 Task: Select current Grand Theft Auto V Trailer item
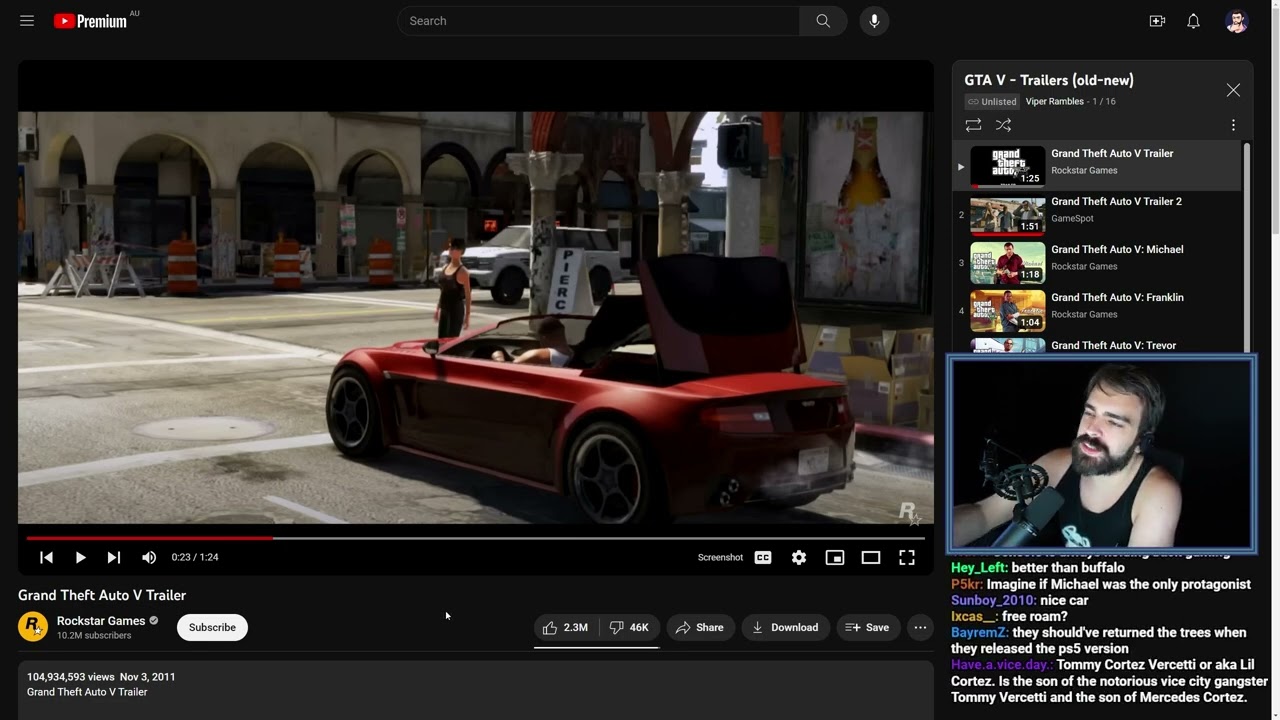tap(1097, 166)
